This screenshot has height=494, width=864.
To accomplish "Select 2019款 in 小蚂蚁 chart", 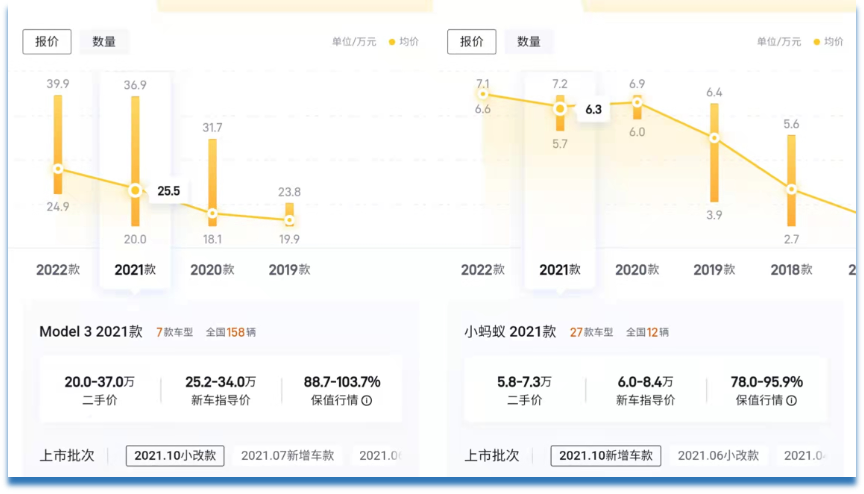I will pos(714,270).
